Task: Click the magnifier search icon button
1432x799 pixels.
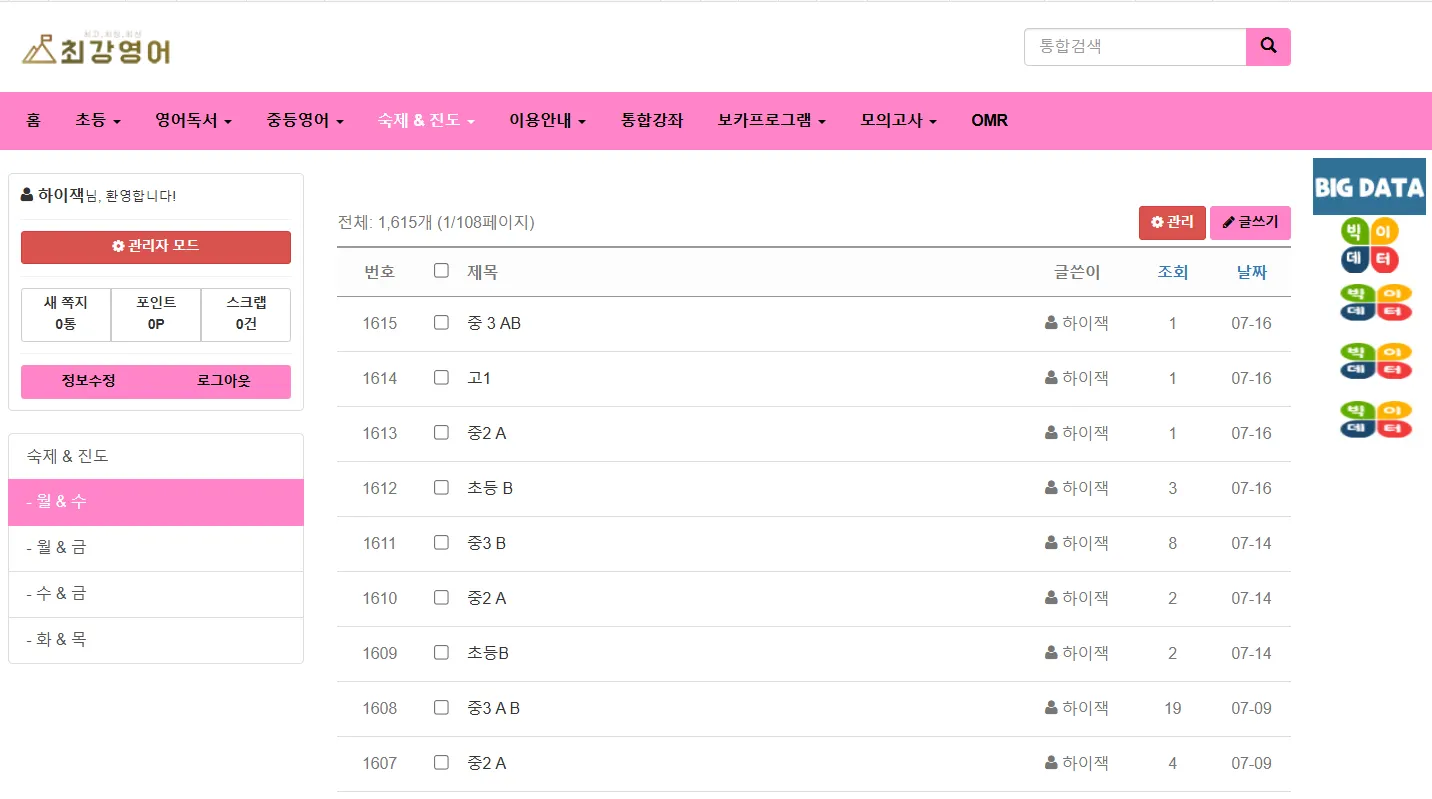Action: coord(1268,46)
